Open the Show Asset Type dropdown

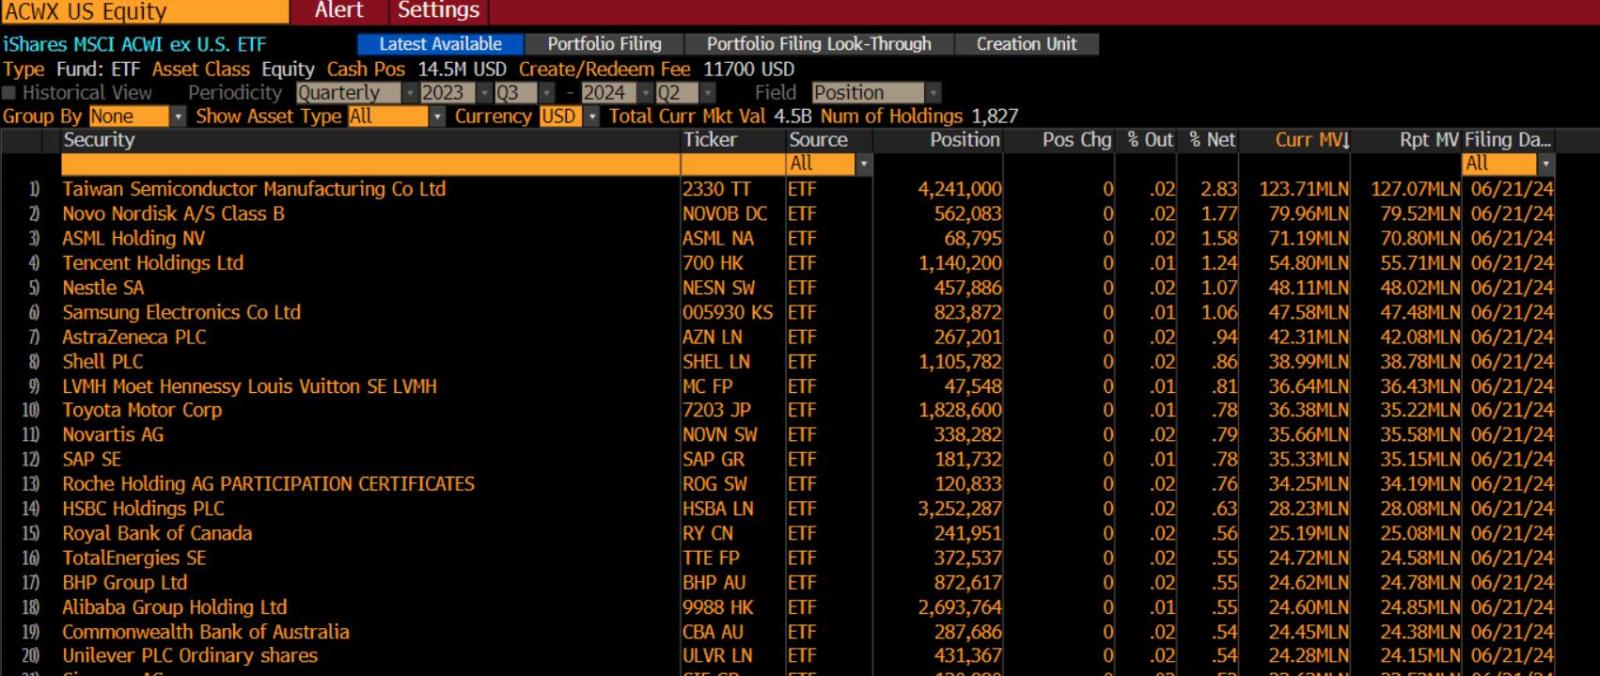(396, 116)
